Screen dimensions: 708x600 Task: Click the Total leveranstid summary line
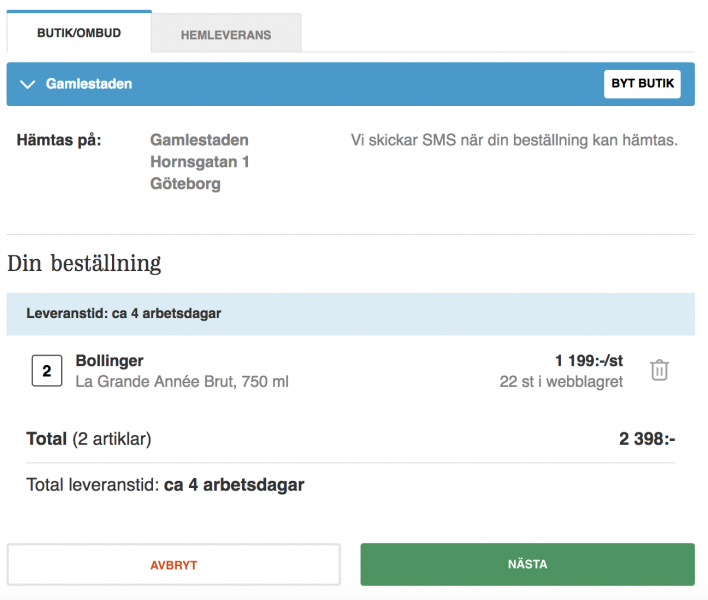click(x=165, y=484)
